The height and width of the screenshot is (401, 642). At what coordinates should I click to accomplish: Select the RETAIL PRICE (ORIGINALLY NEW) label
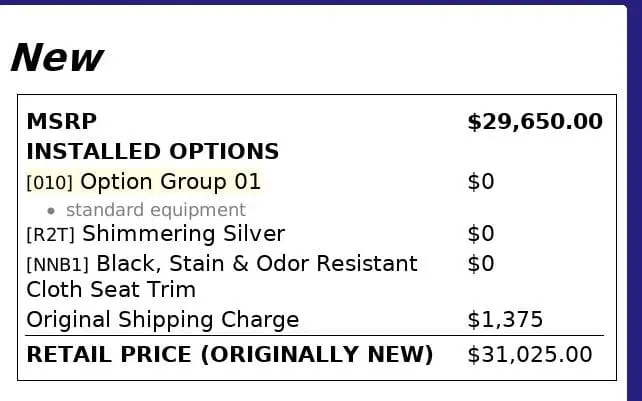(229, 355)
